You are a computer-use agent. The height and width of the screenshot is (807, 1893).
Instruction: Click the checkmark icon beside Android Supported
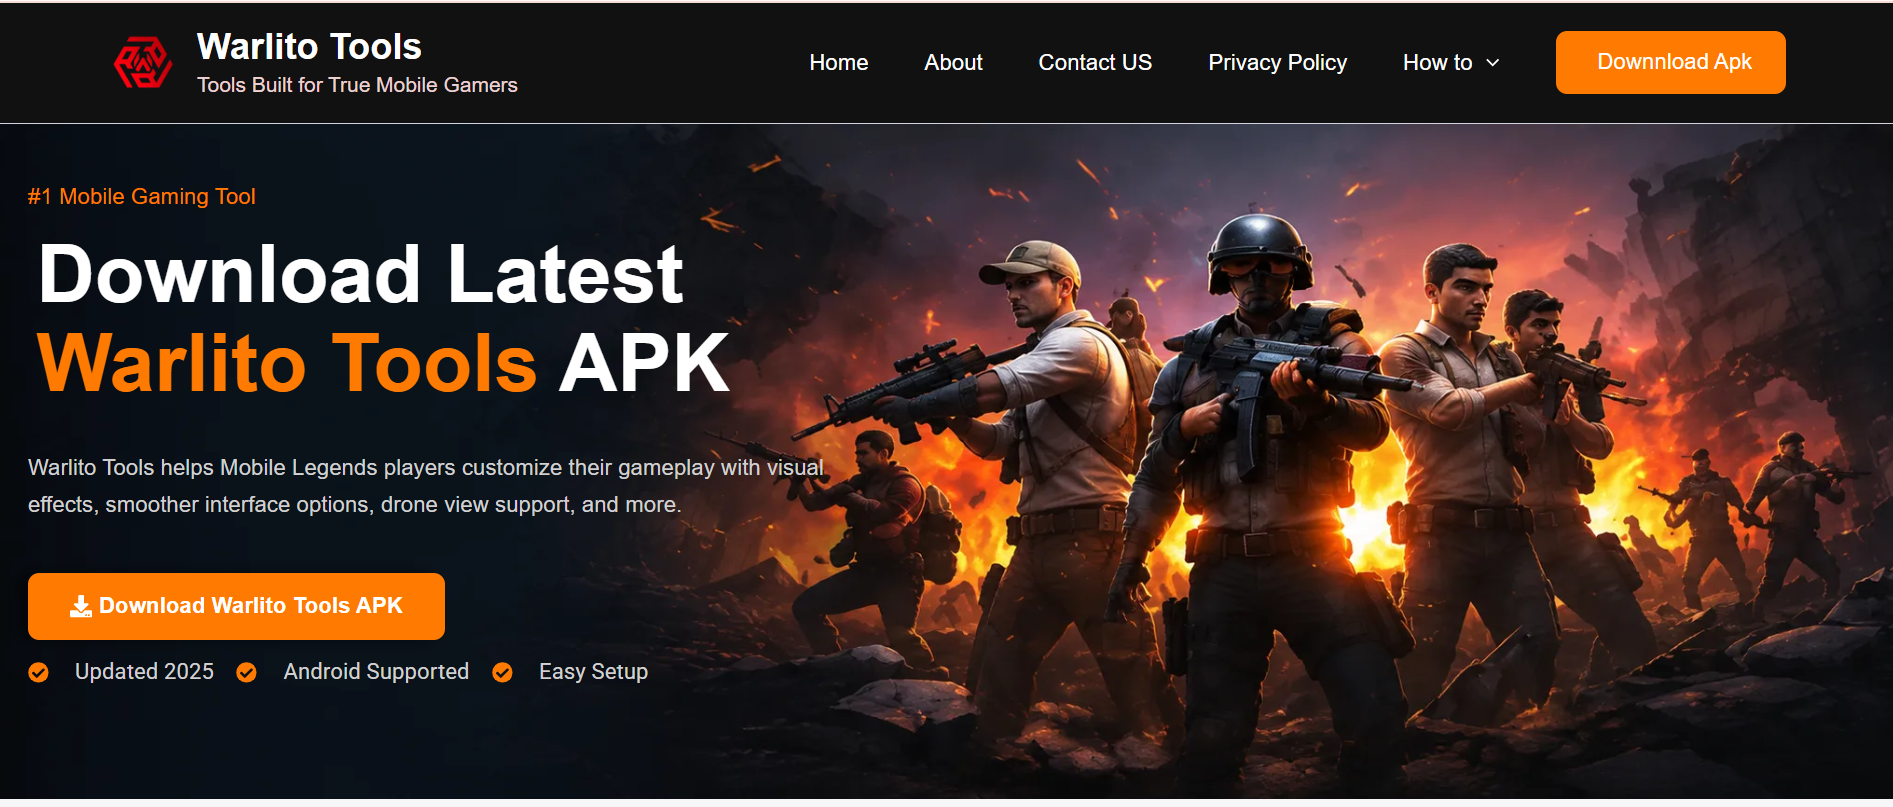pos(246,672)
